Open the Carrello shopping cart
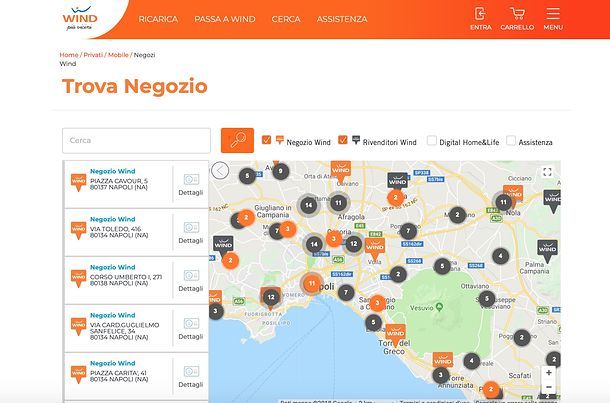 (x=517, y=18)
